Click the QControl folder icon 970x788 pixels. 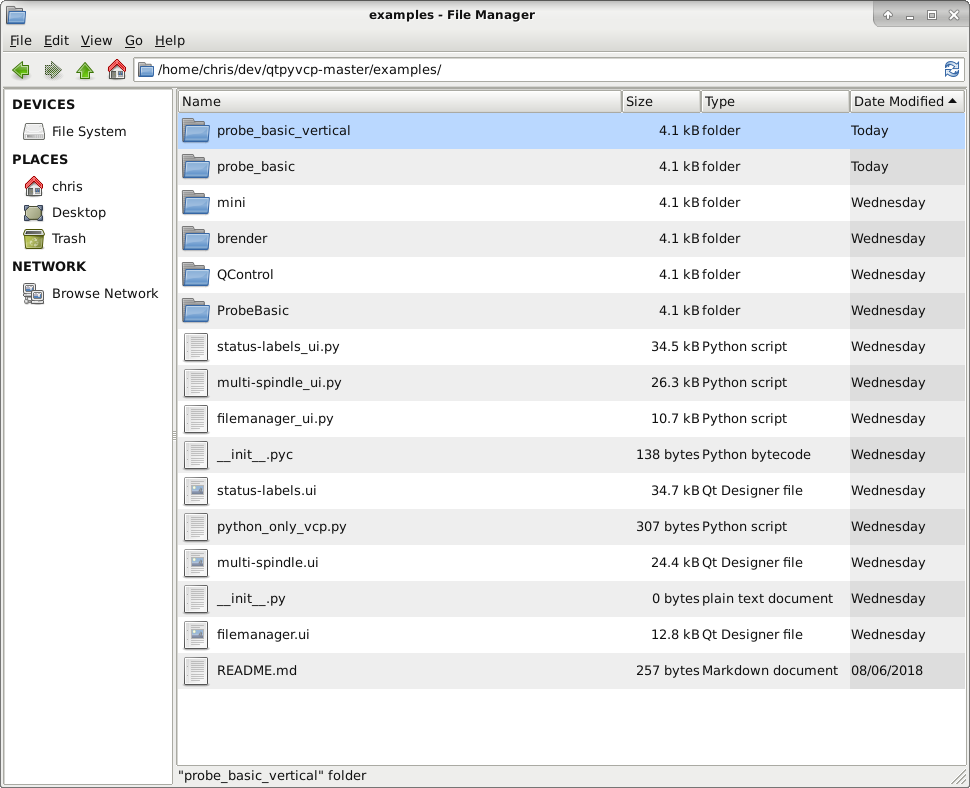[196, 274]
